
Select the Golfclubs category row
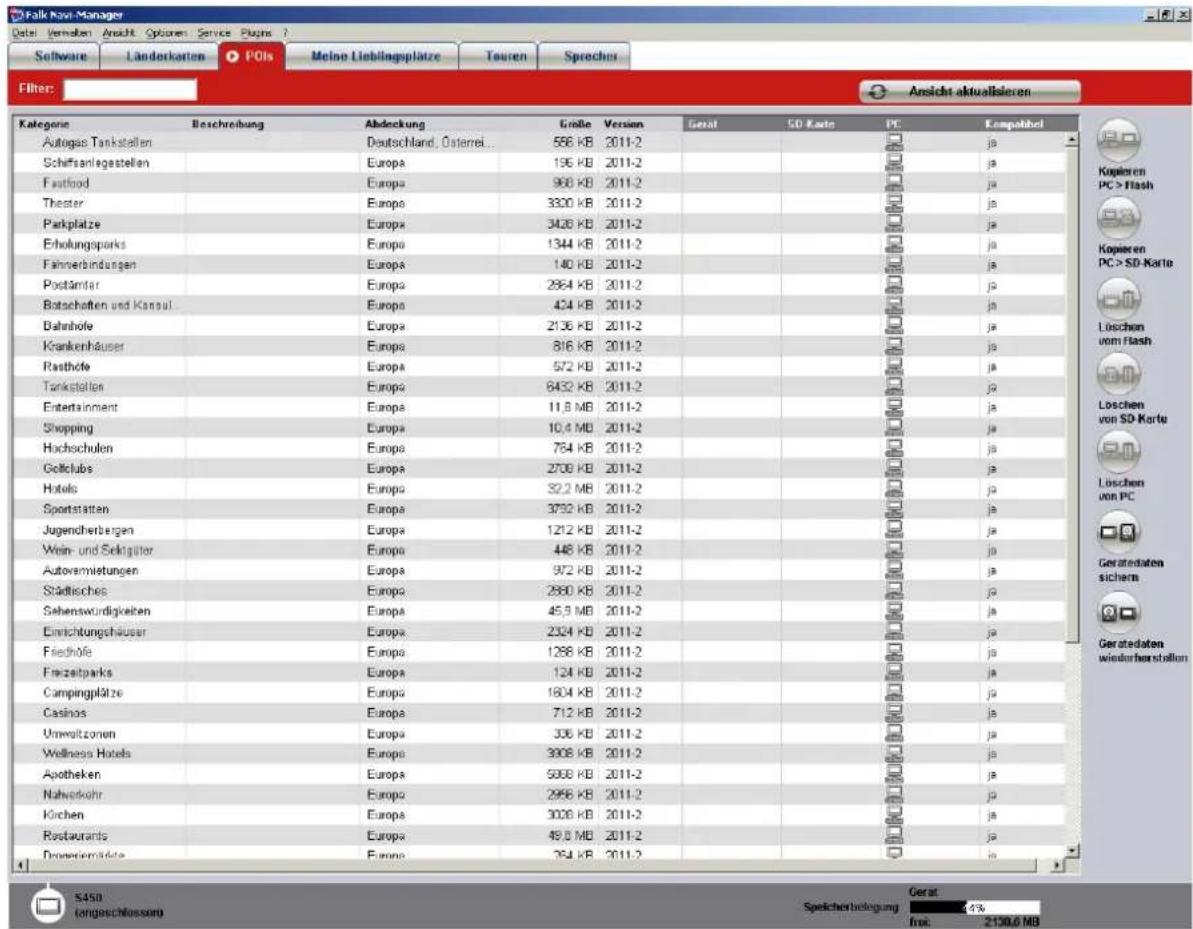(x=539, y=469)
